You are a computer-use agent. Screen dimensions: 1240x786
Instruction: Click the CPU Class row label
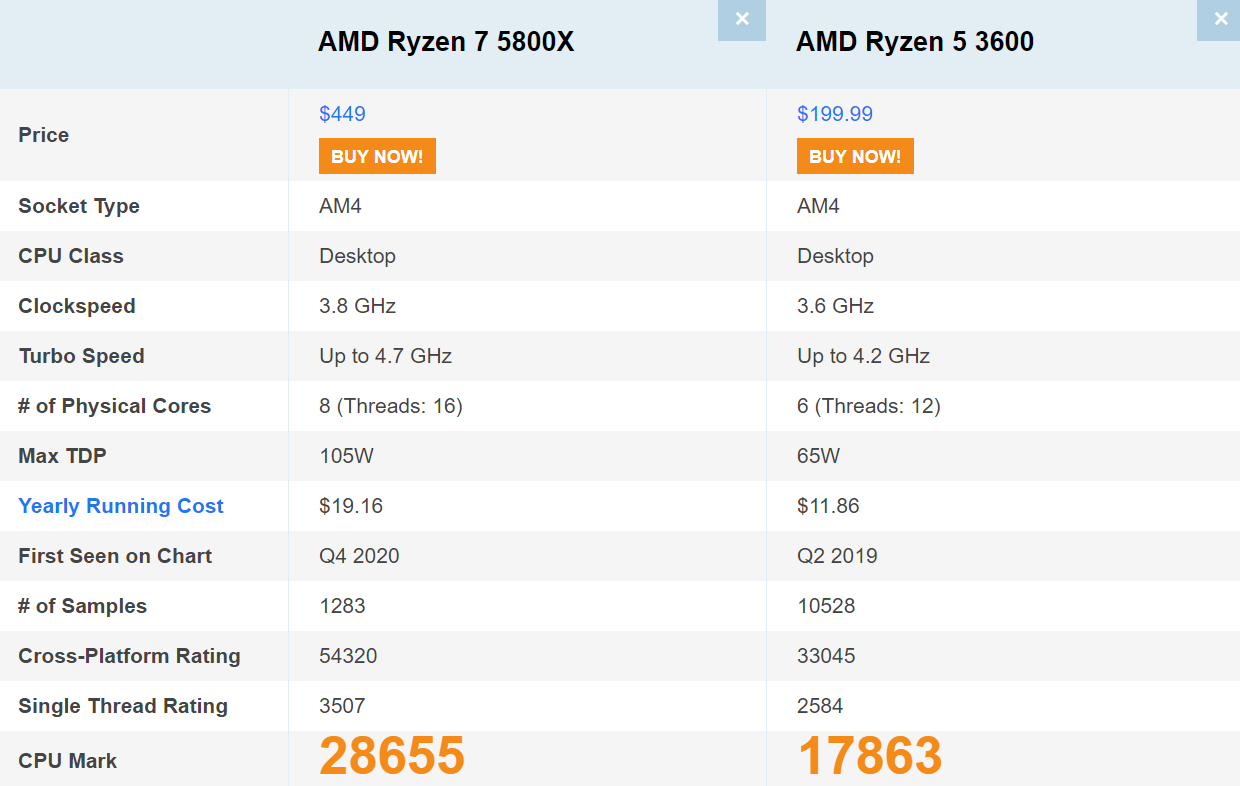click(x=71, y=256)
